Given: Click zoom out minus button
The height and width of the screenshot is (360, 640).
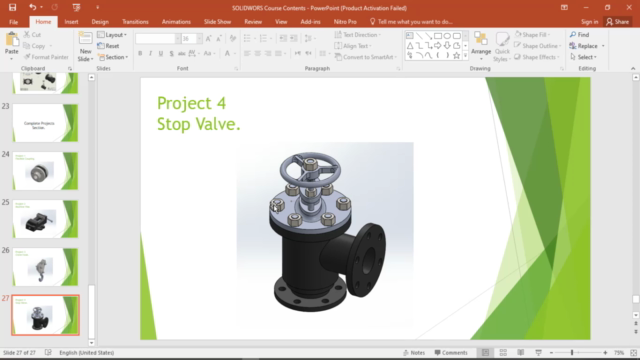Looking at the screenshot, I should (x=551, y=353).
